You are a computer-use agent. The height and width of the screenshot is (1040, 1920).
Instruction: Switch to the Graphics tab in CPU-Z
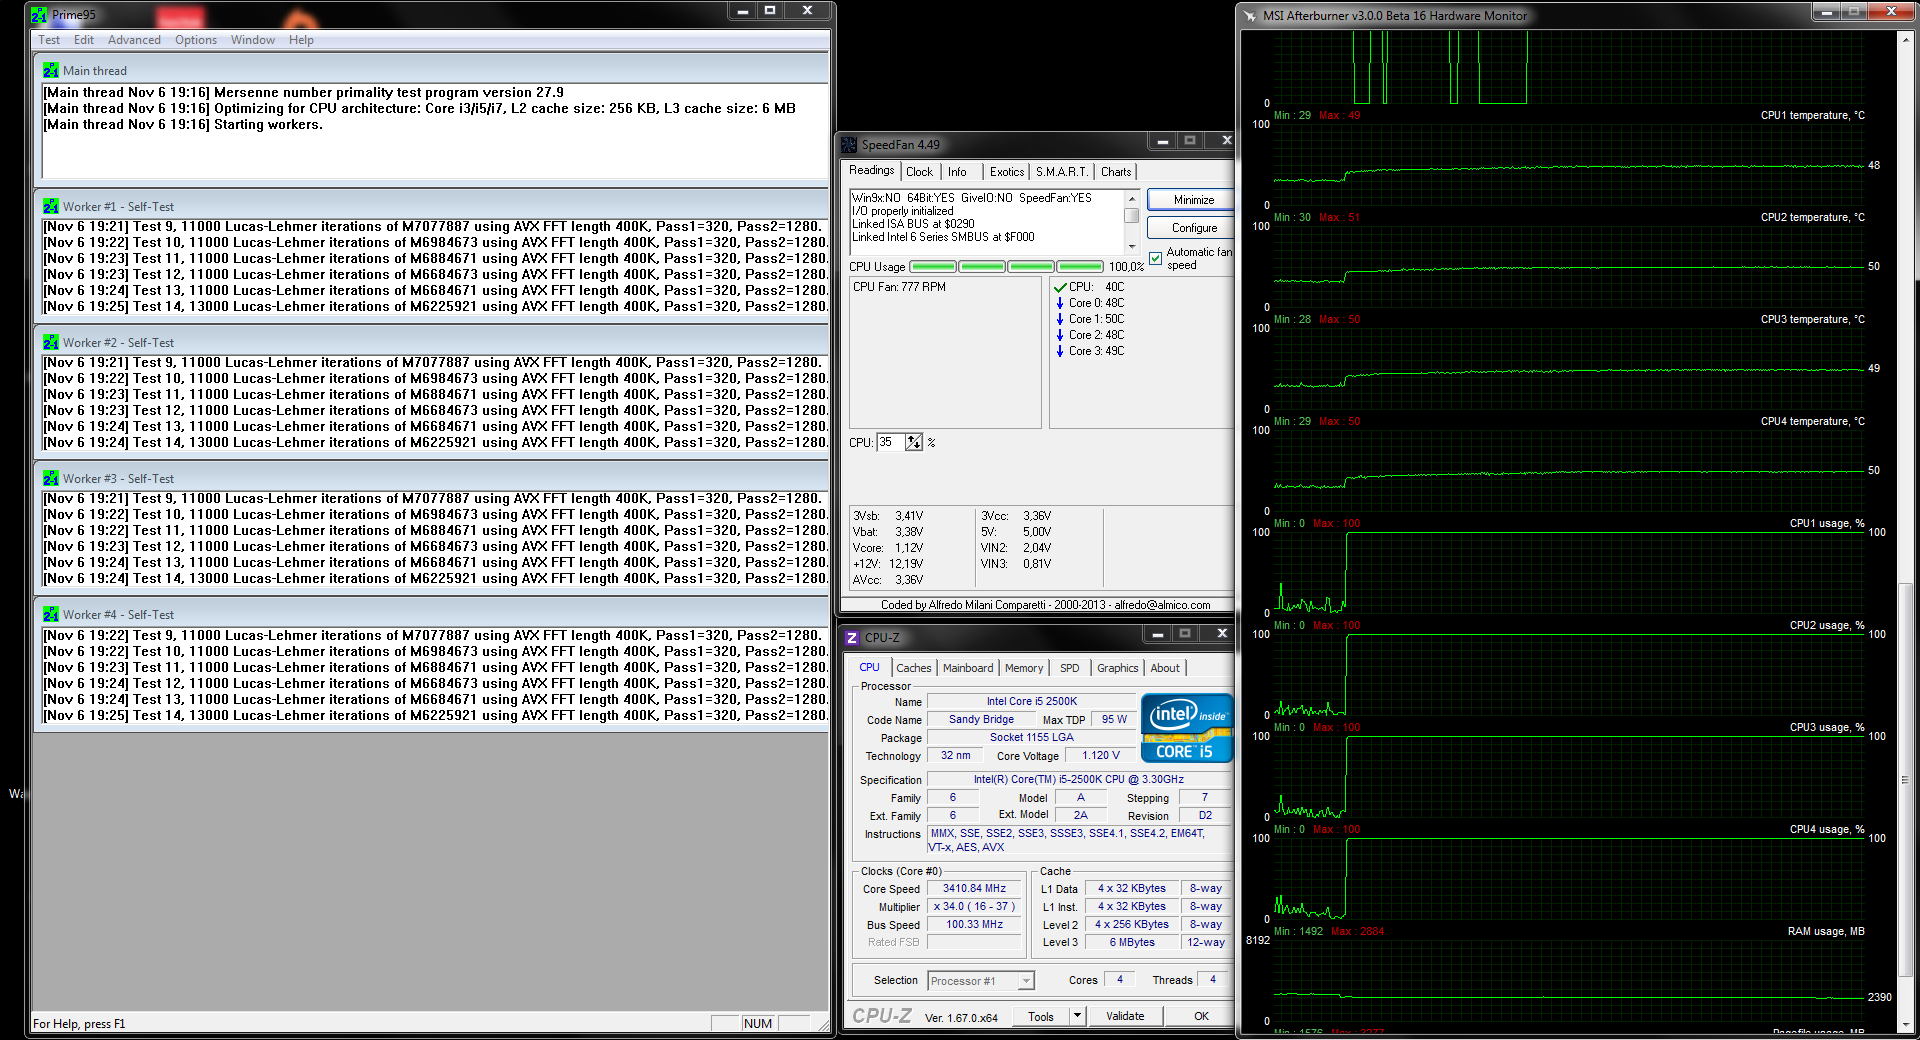pyautogui.click(x=1118, y=668)
